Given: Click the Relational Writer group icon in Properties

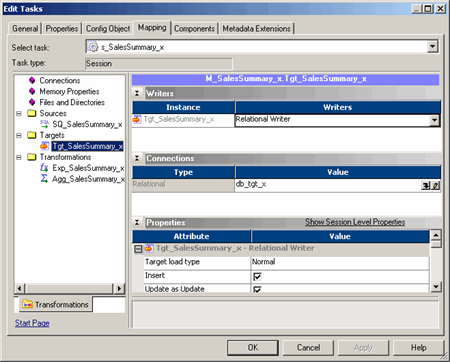Looking at the screenshot, I should click(149, 248).
